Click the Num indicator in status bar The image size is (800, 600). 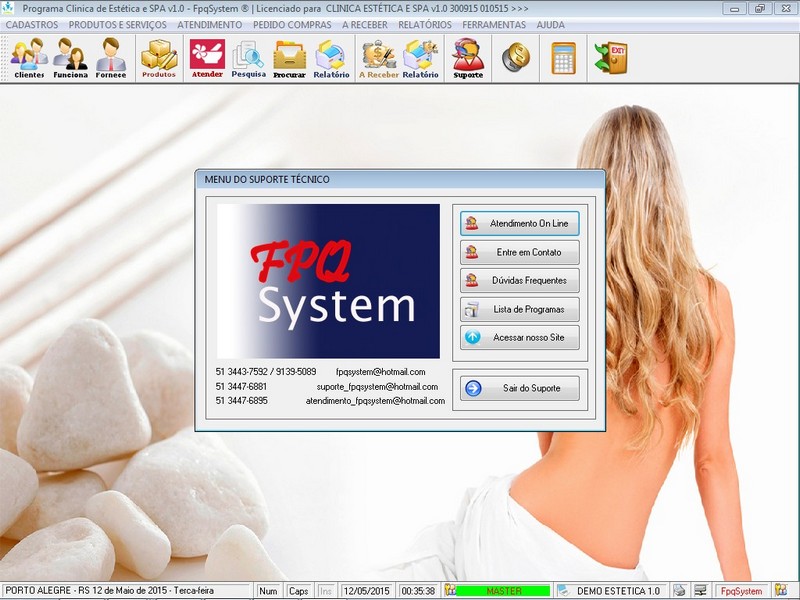click(268, 591)
